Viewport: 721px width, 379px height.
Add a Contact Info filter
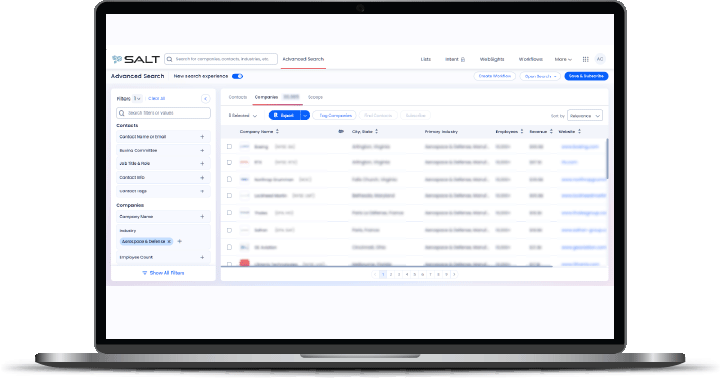pos(202,178)
